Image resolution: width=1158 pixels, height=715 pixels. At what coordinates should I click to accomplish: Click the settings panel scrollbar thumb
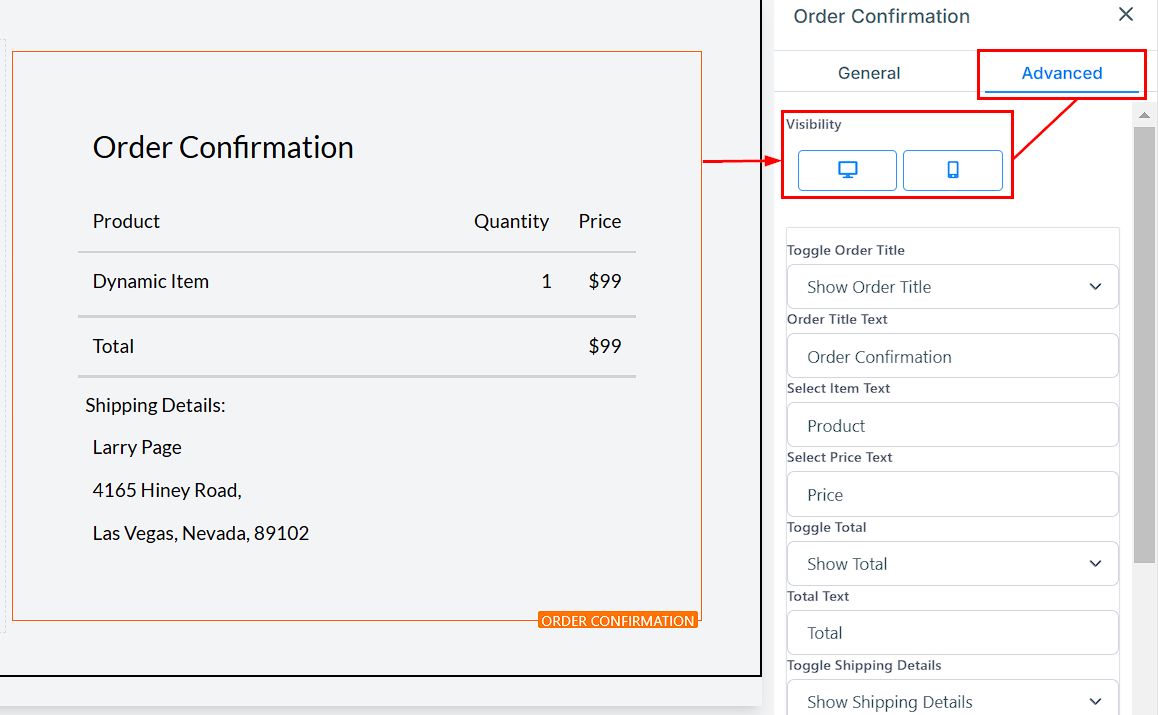[1144, 340]
